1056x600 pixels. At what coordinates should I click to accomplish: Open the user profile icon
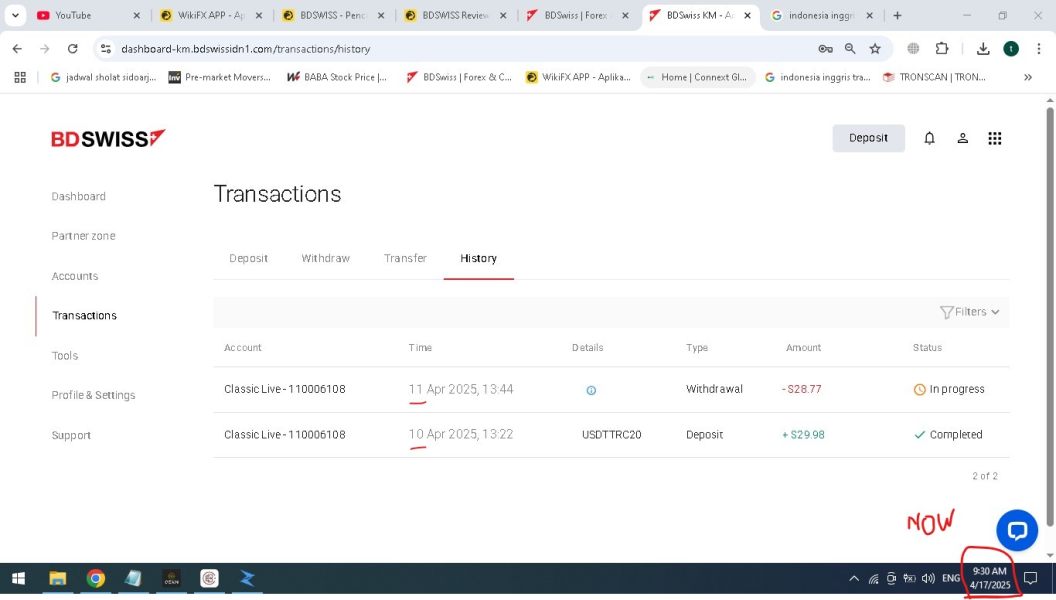[x=962, y=138]
